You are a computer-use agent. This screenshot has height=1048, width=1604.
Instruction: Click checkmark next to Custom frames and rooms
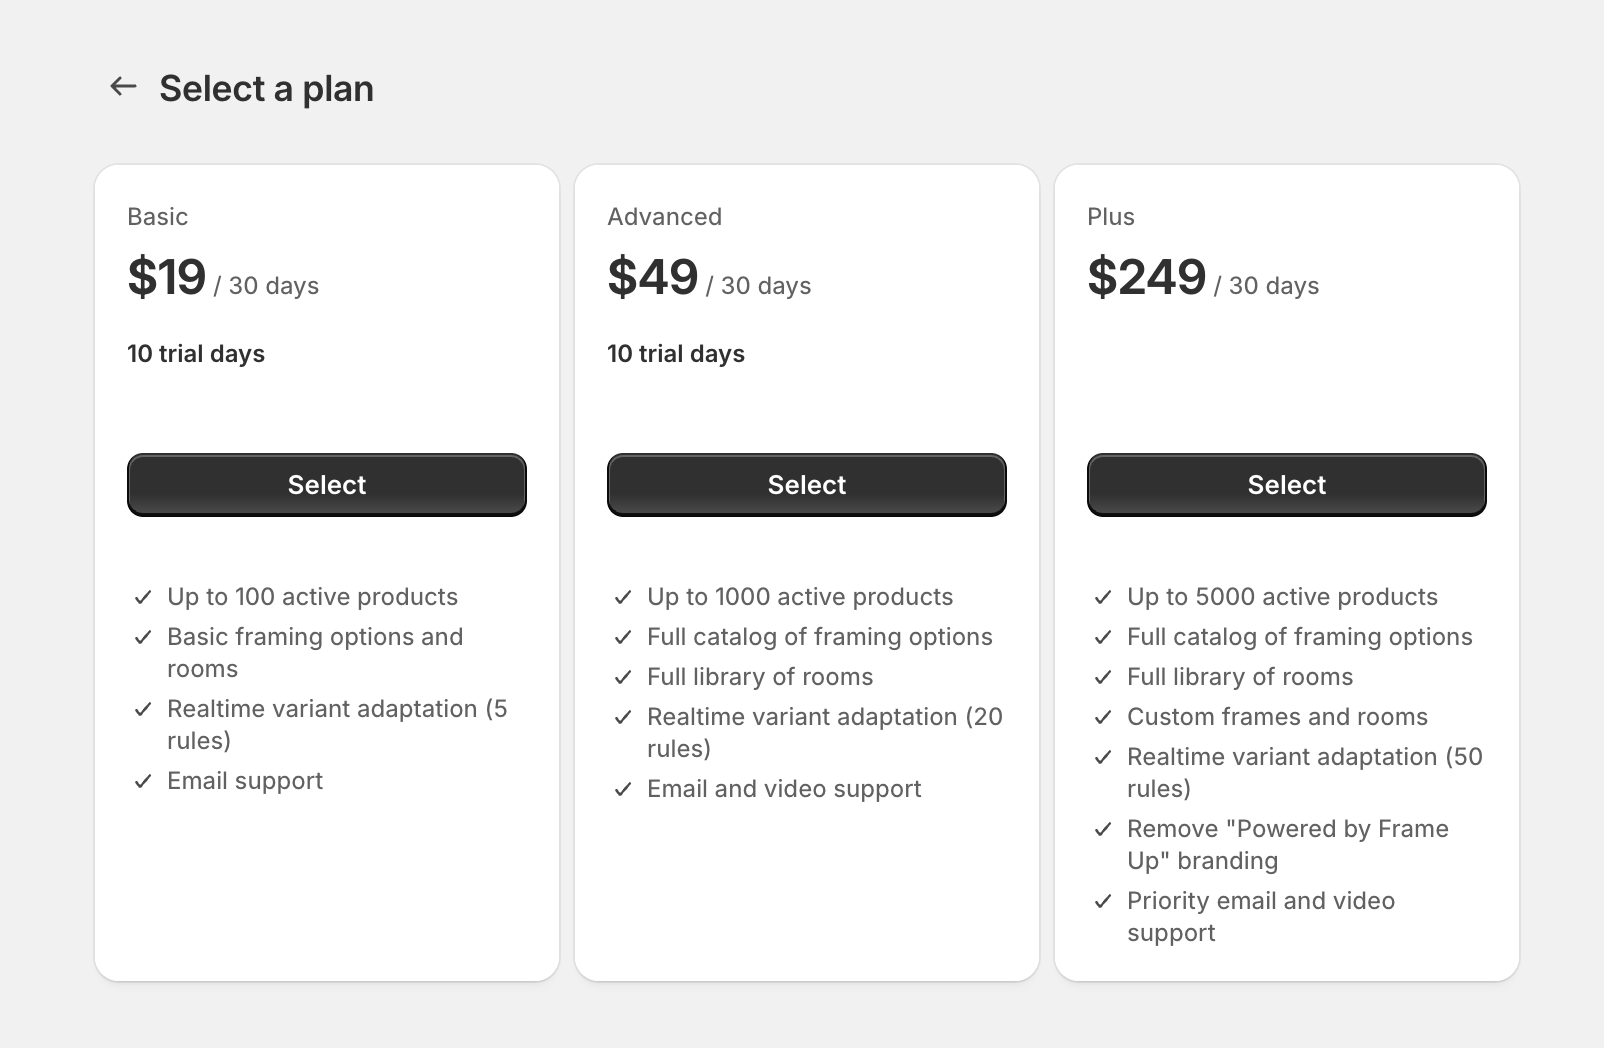coord(1103,718)
